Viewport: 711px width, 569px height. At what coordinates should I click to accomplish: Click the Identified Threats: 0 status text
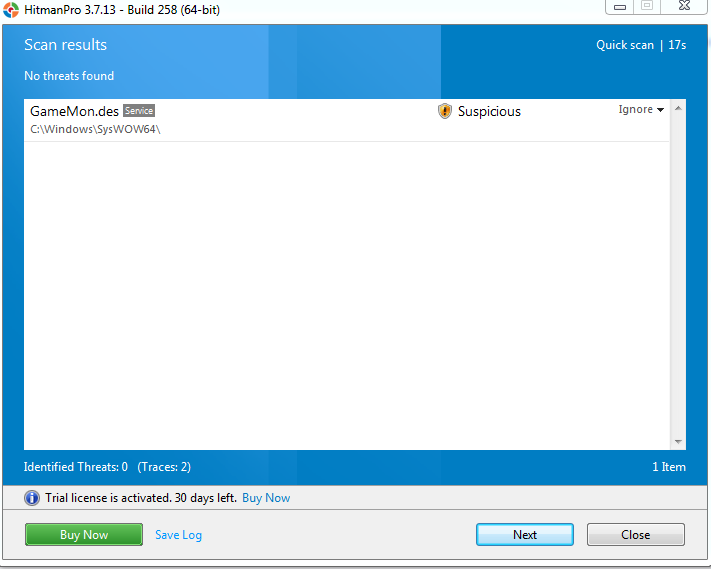point(76,467)
